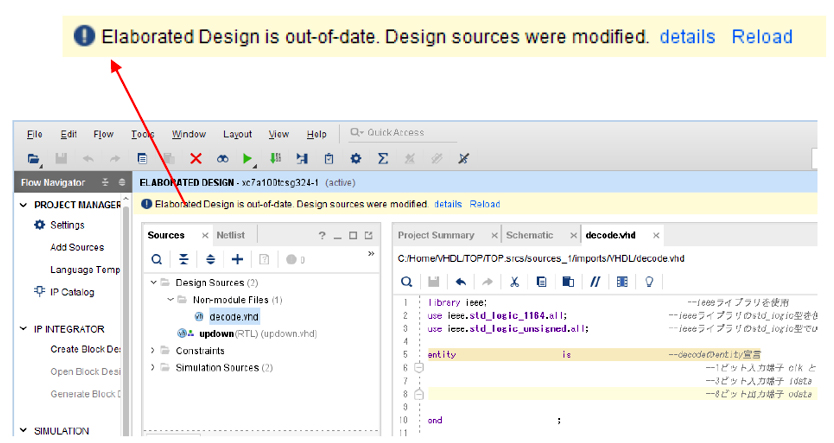Open the Flow menu
The height and width of the screenshot is (443, 834).
(x=103, y=134)
